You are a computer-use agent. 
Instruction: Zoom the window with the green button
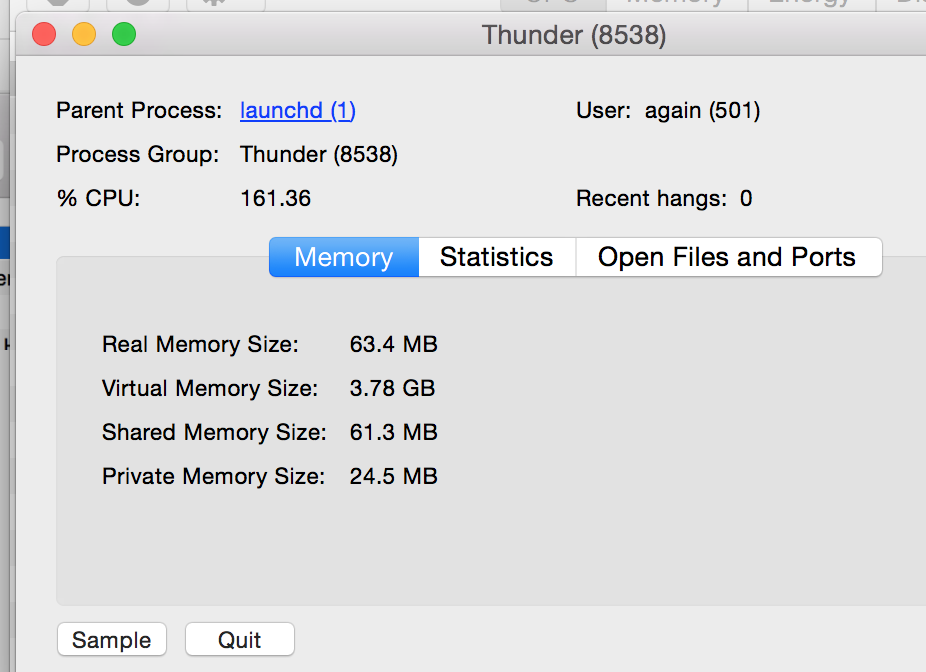pos(124,34)
